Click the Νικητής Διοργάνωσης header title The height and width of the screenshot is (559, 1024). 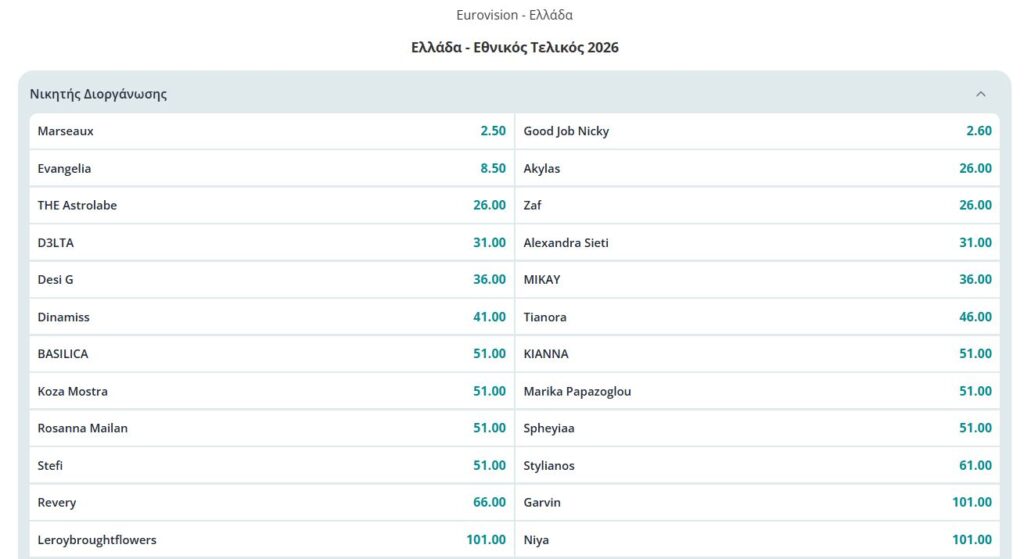point(98,94)
